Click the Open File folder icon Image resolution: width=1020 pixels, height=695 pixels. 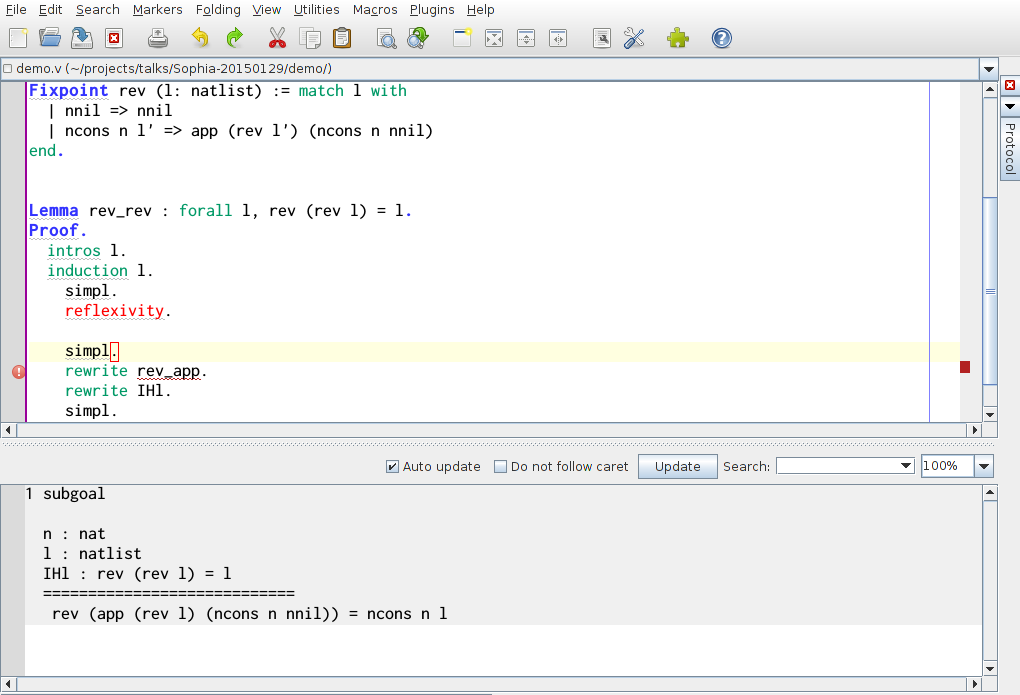click(x=49, y=38)
